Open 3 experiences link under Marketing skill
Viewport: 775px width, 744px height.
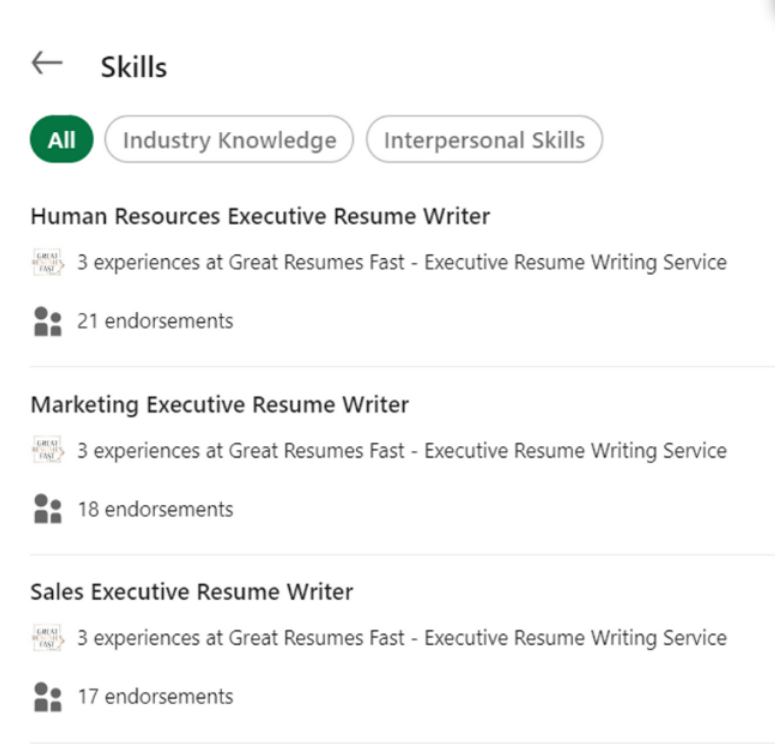pos(402,450)
